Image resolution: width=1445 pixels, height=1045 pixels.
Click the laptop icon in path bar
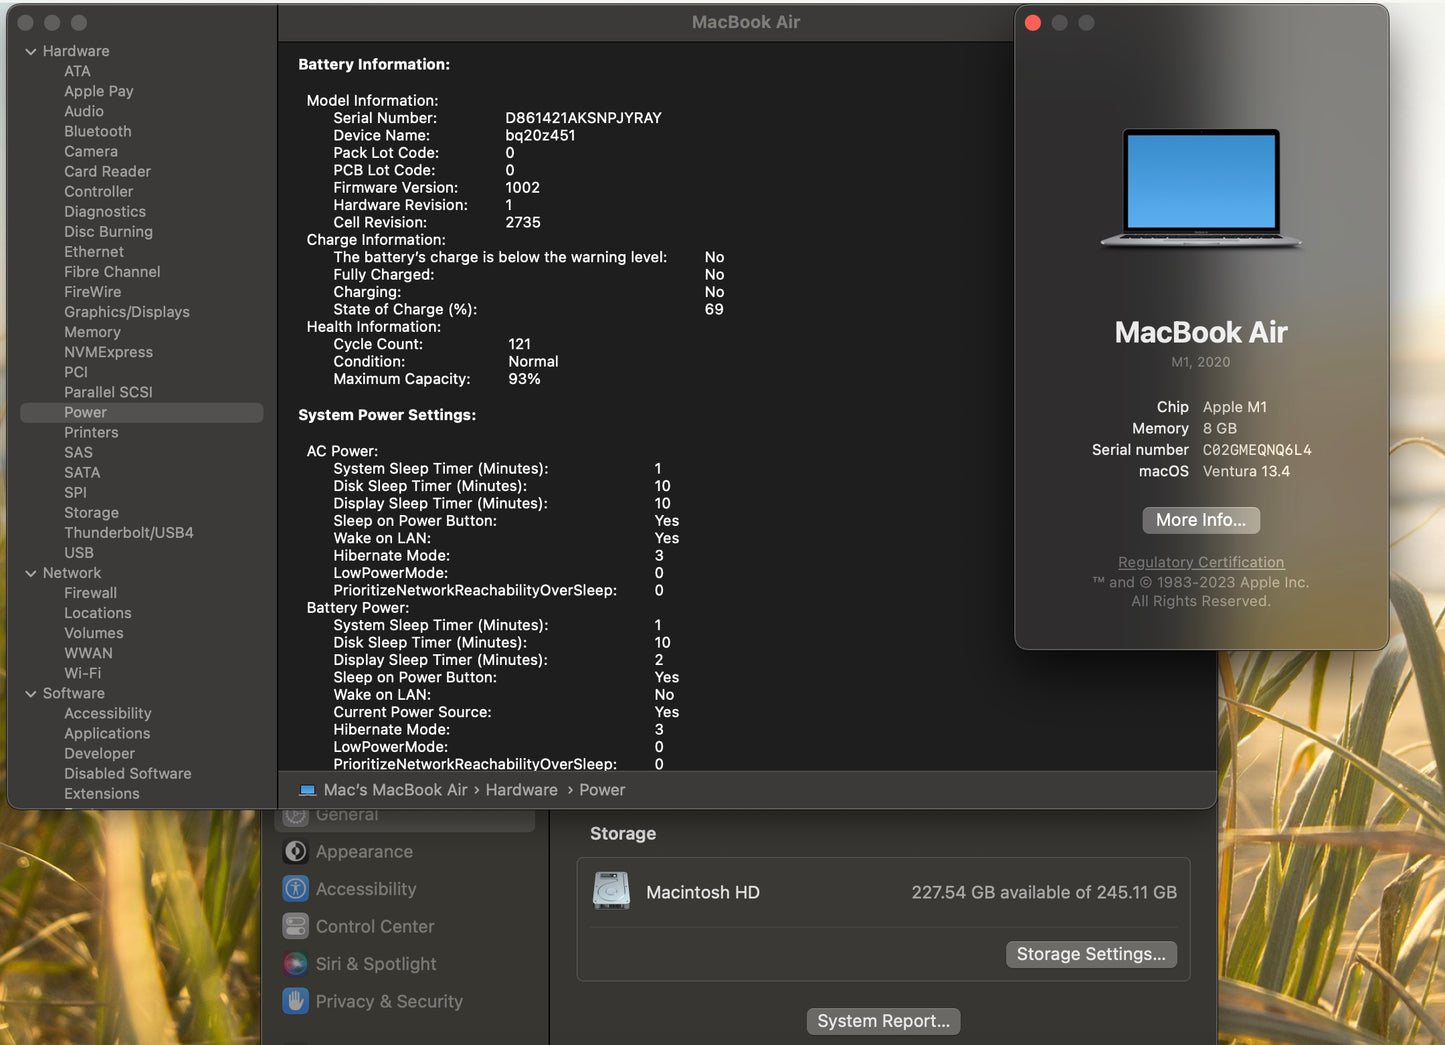coord(308,790)
